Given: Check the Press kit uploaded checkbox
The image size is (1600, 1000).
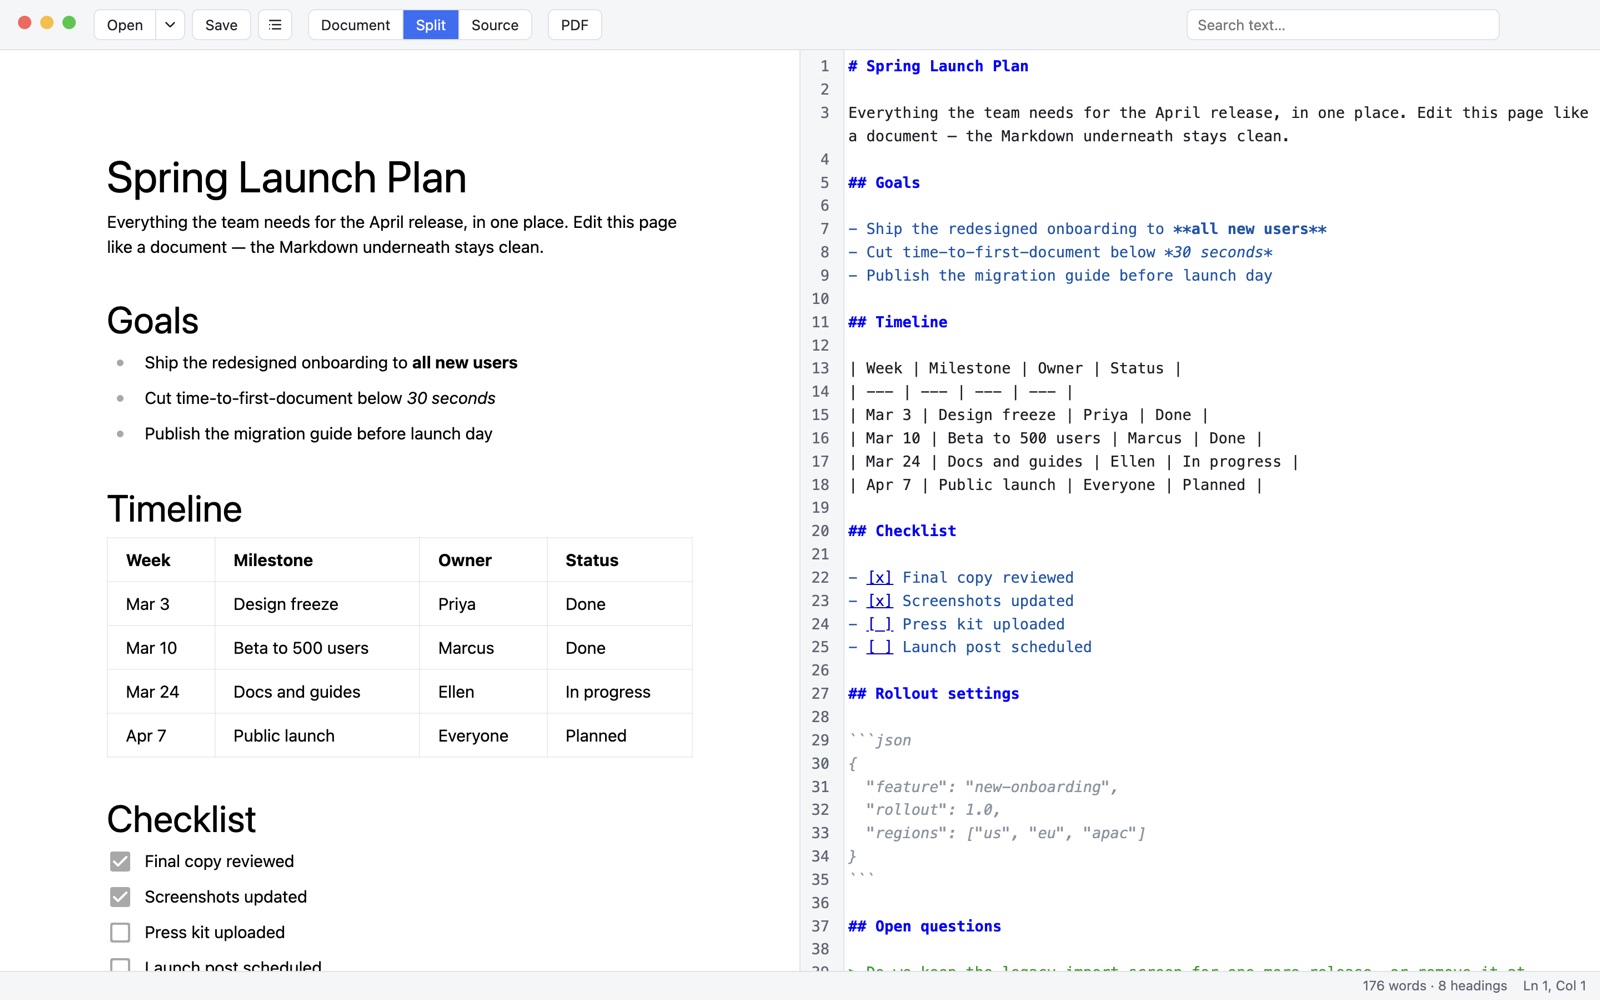Looking at the screenshot, I should pos(120,932).
